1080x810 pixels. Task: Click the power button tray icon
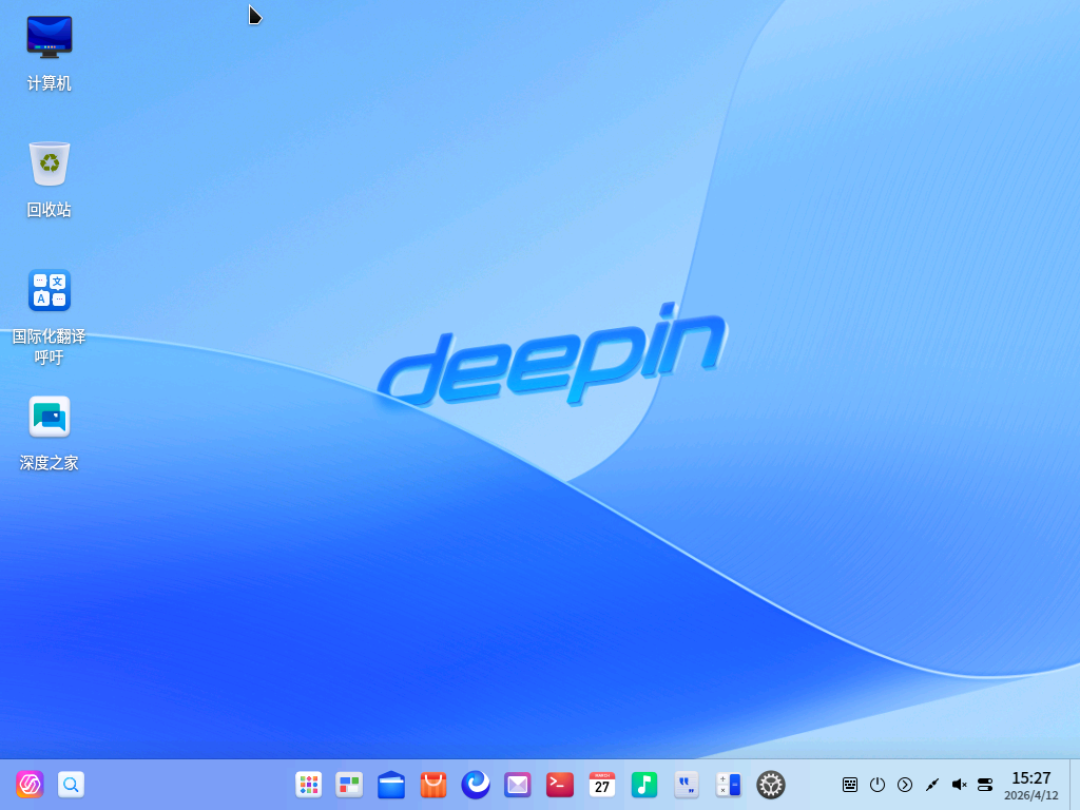click(877, 785)
